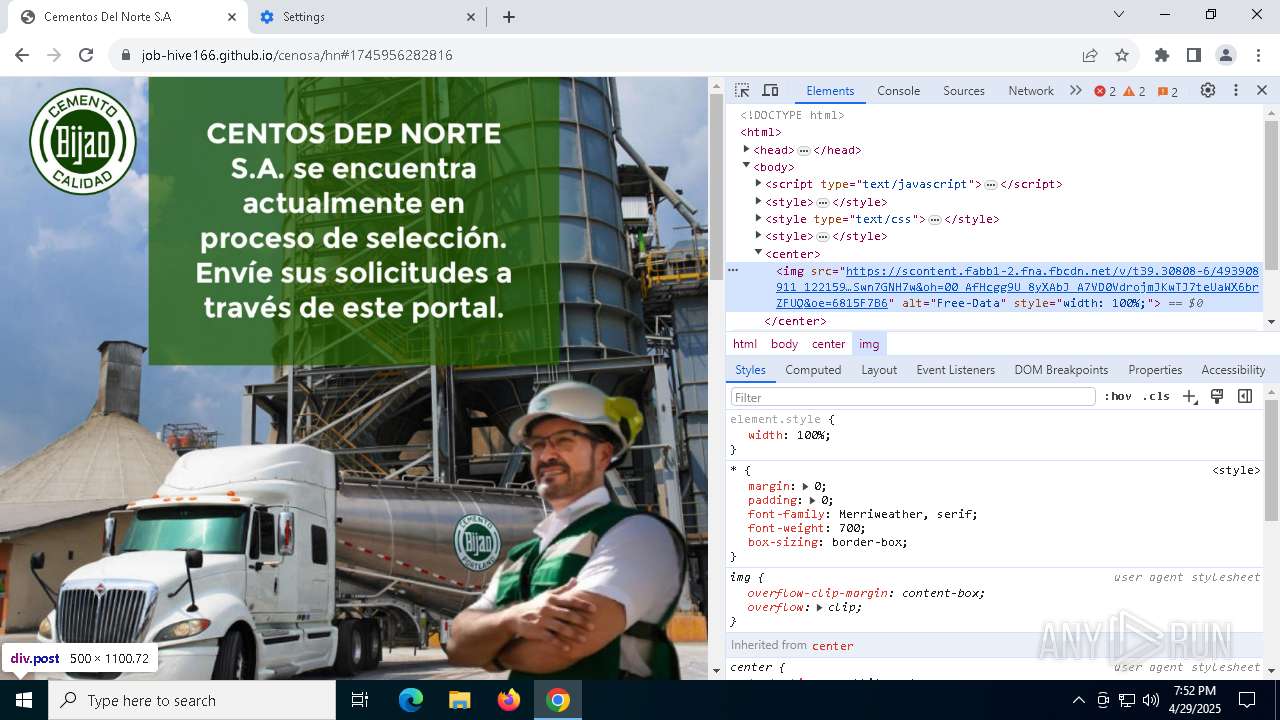Select the html breadcrumb
Viewport: 1280px width, 720px height.
(745, 343)
